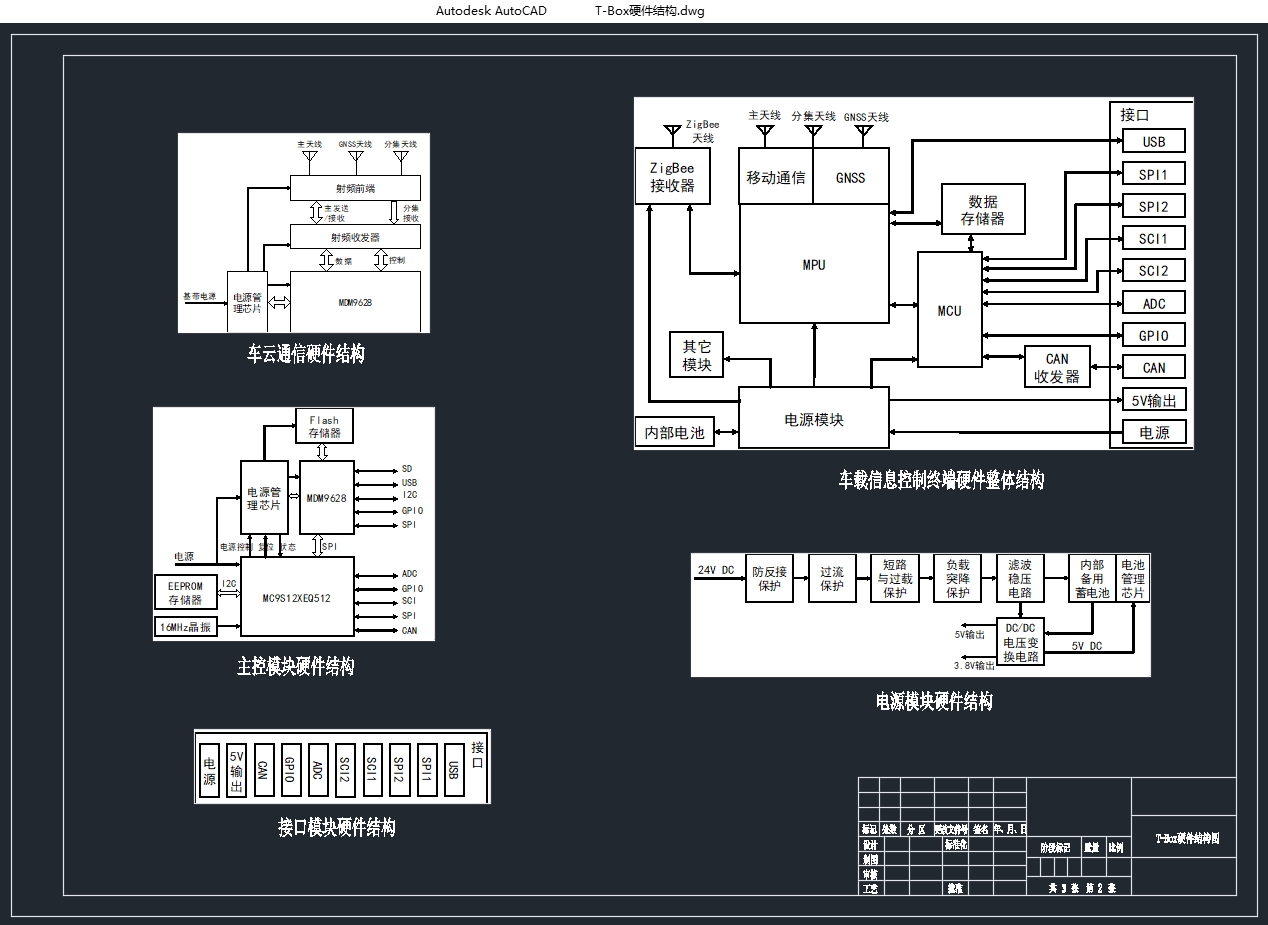
Task: Click the 16MHz晶振 block
Action: (187, 627)
